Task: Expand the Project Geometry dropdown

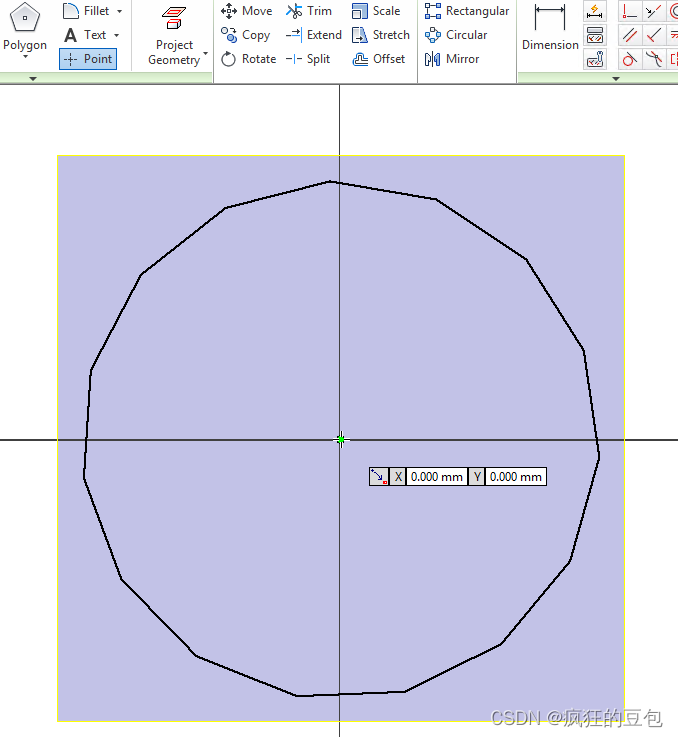Action: [206, 54]
